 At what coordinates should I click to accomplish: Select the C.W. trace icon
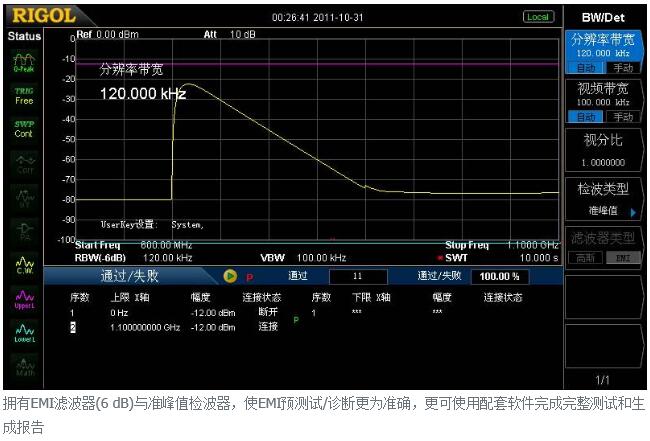click(24, 264)
